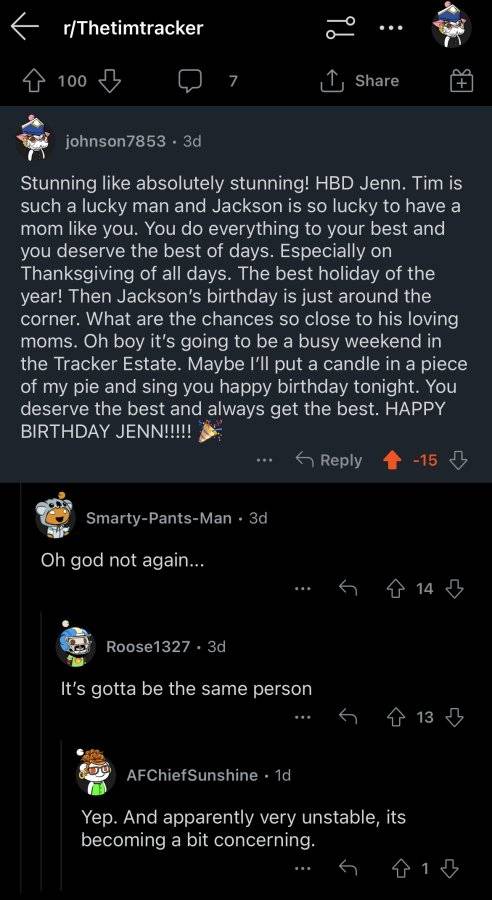The width and height of the screenshot is (492, 900).
Task: Open johnson7853's user profile
Action: (115, 141)
